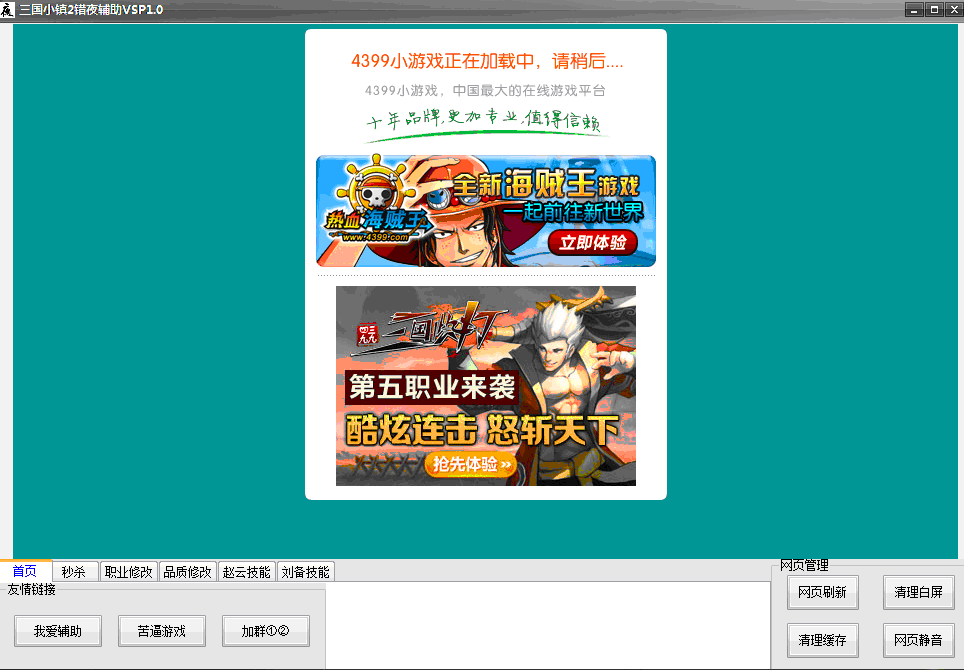964x670 pixels.
Task: Clear cache with 清理缓存 button
Action: point(823,640)
